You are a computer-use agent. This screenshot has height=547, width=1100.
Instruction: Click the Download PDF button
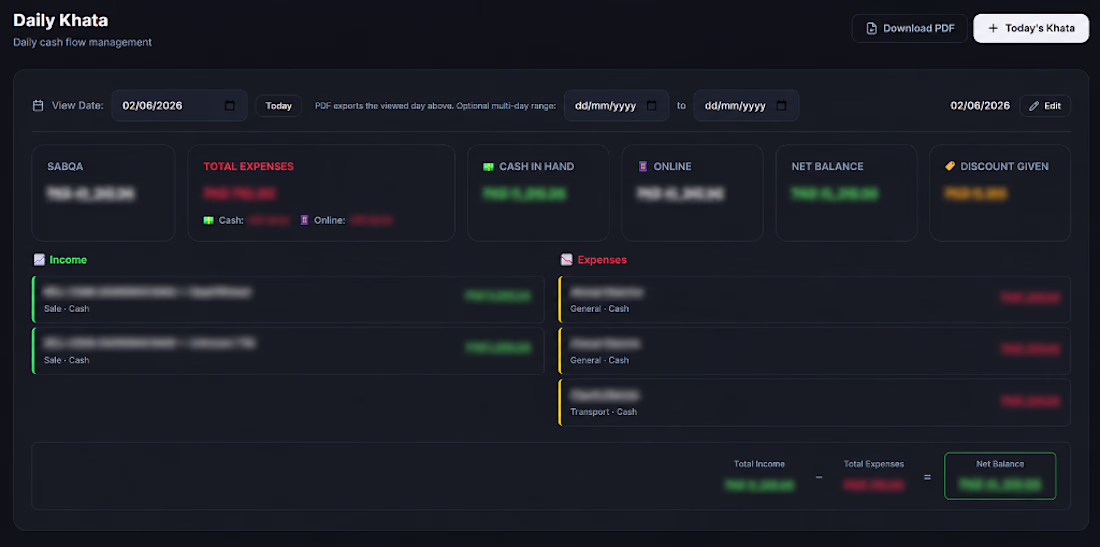pos(910,29)
